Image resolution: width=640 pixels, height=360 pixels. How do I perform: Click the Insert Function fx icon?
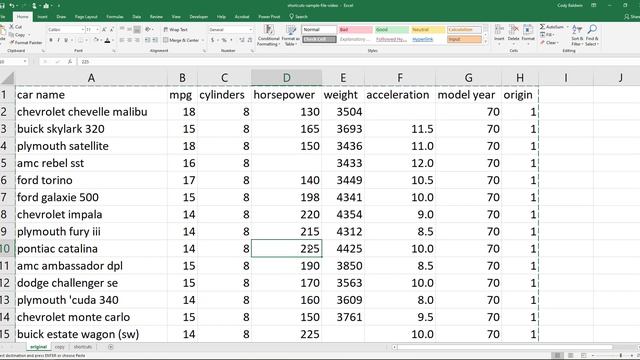point(70,62)
